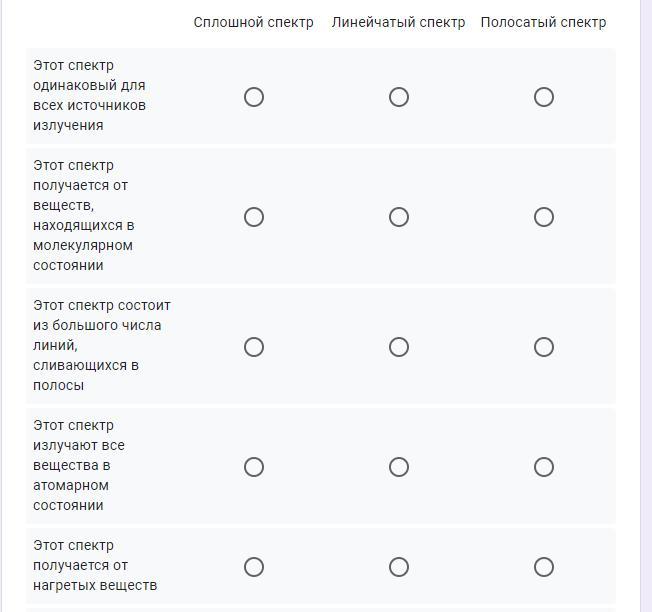Pick Полосатый спектр for 'в атомарном состоянии' row
Viewport: 652px width, 612px height.
click(x=543, y=467)
